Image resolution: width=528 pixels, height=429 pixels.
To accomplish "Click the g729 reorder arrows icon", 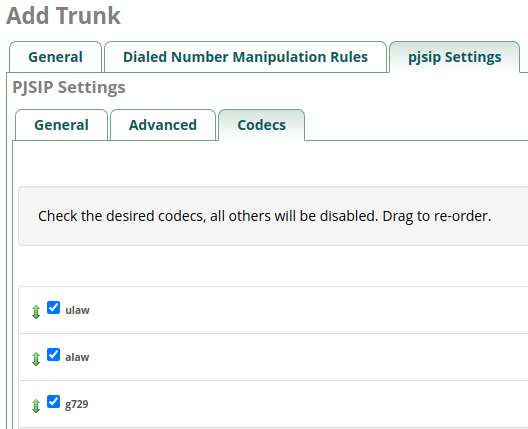I will tap(36, 406).
